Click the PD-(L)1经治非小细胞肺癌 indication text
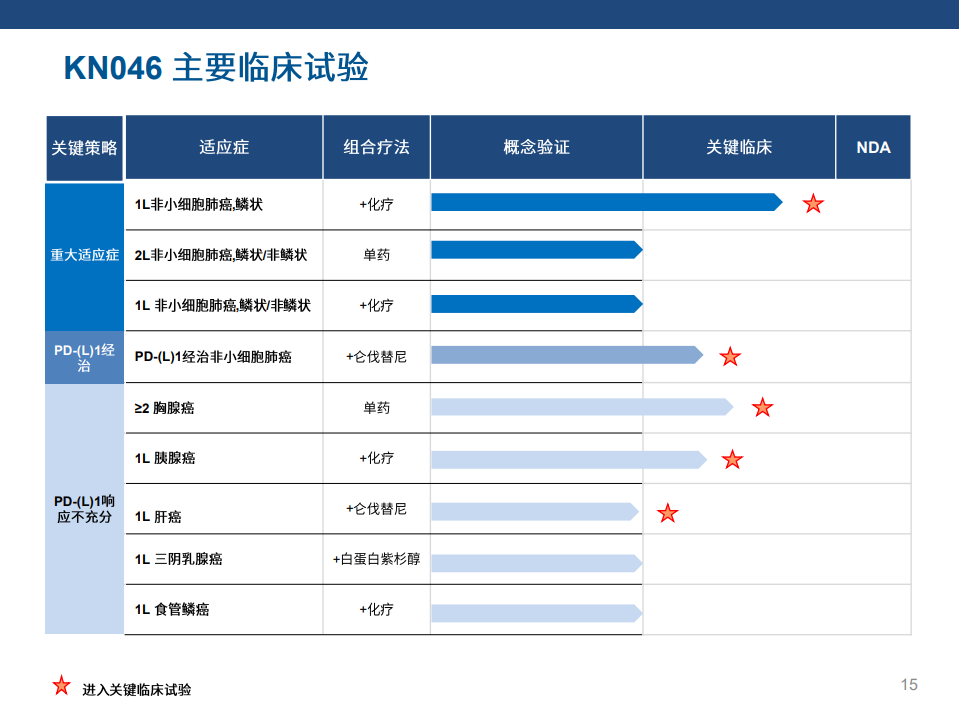959x718 pixels. coord(213,357)
